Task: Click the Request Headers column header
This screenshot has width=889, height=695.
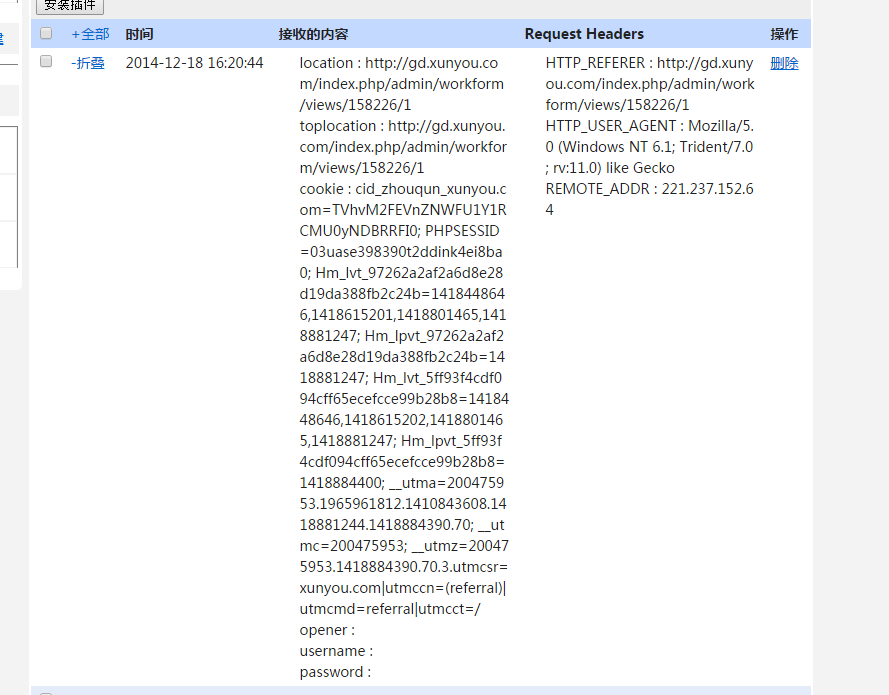Action: coord(584,34)
